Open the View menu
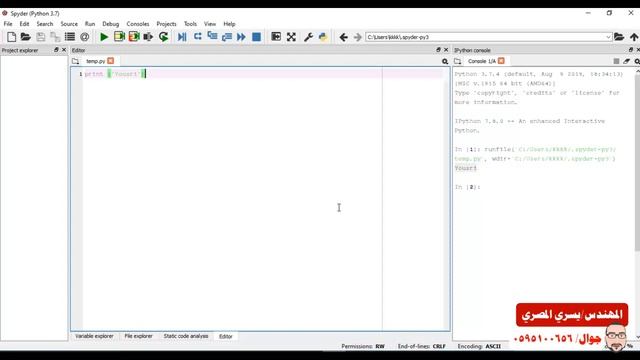This screenshot has height=360, width=640. pos(210,24)
